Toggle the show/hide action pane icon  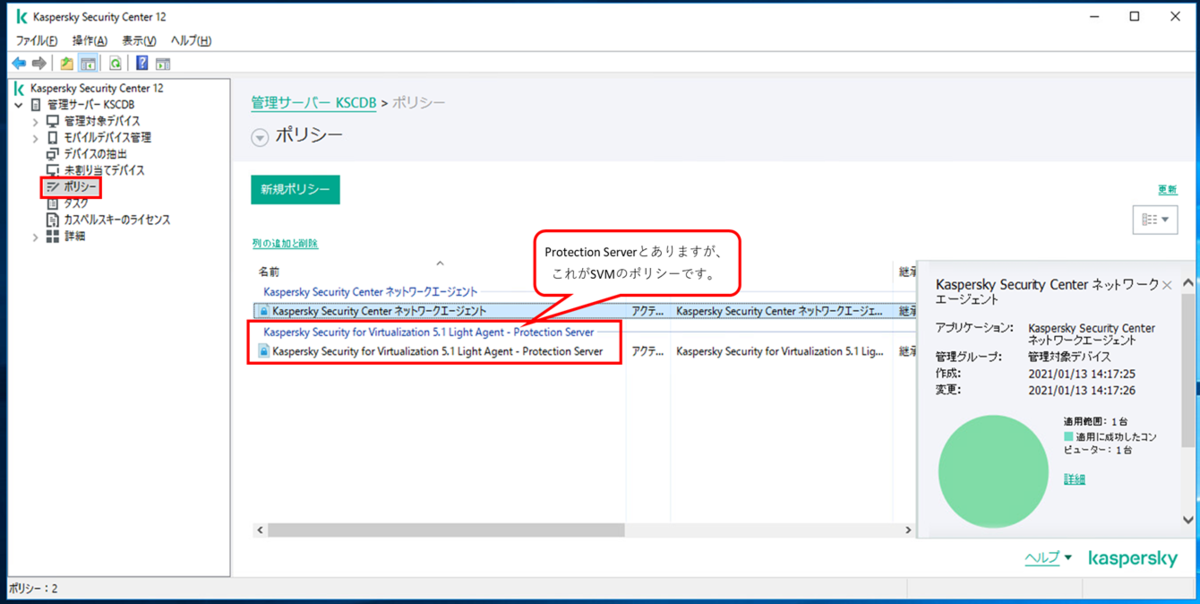[x=162, y=63]
